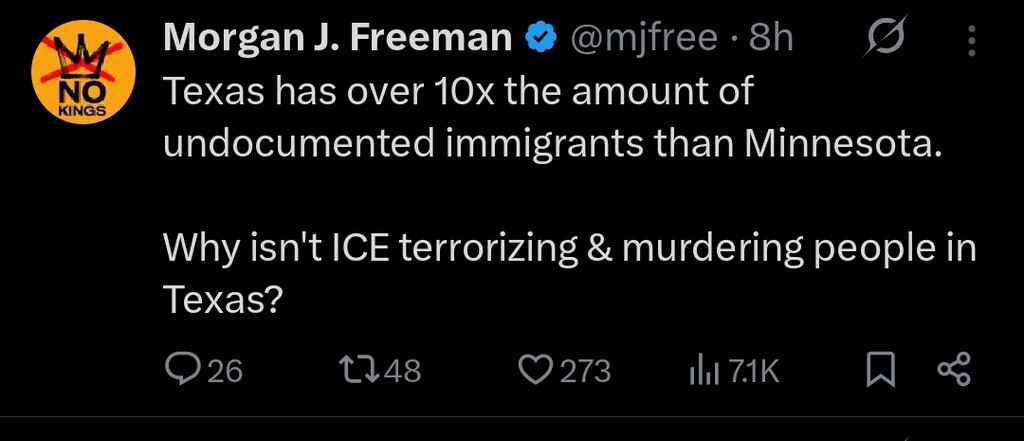Click the 7.1K views count
This screenshot has height=441, width=1024.
click(x=752, y=372)
